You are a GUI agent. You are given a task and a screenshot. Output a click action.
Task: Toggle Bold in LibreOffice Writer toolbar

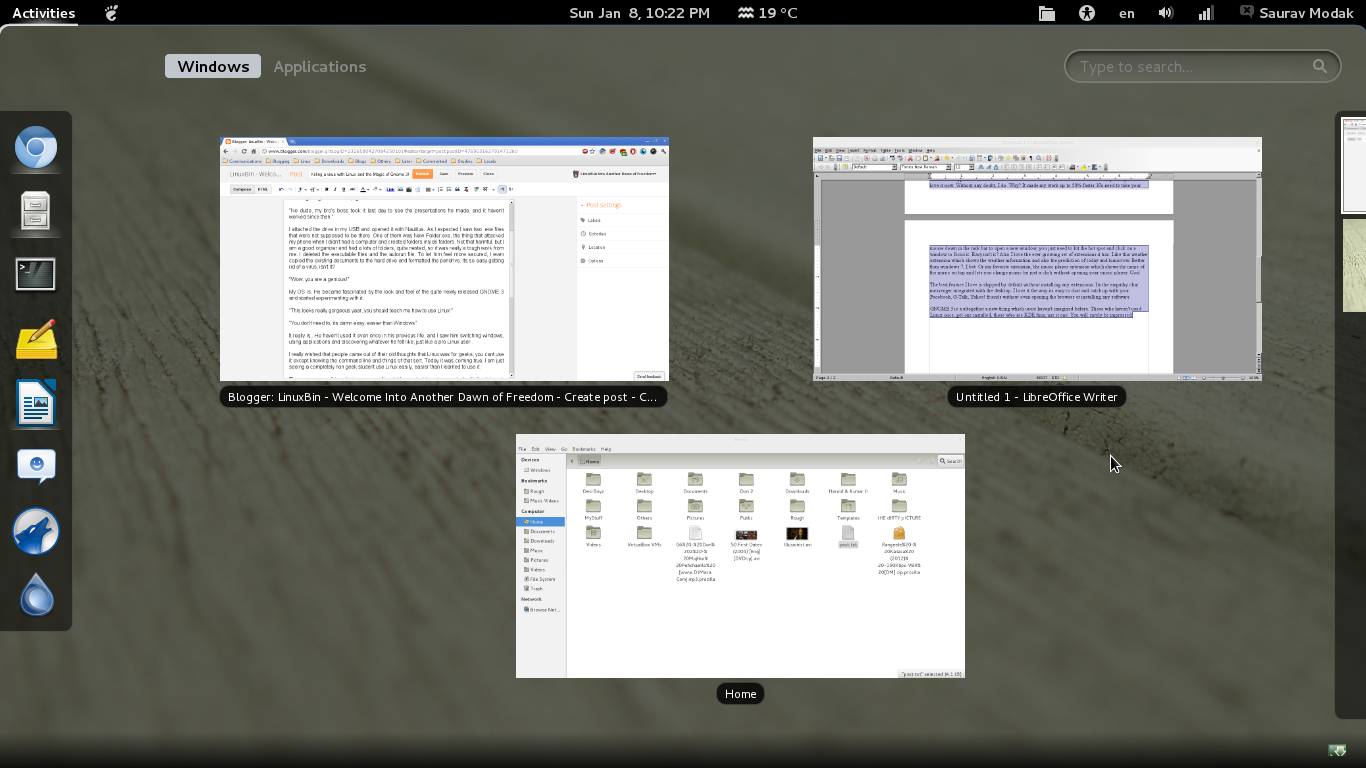pyautogui.click(x=981, y=167)
